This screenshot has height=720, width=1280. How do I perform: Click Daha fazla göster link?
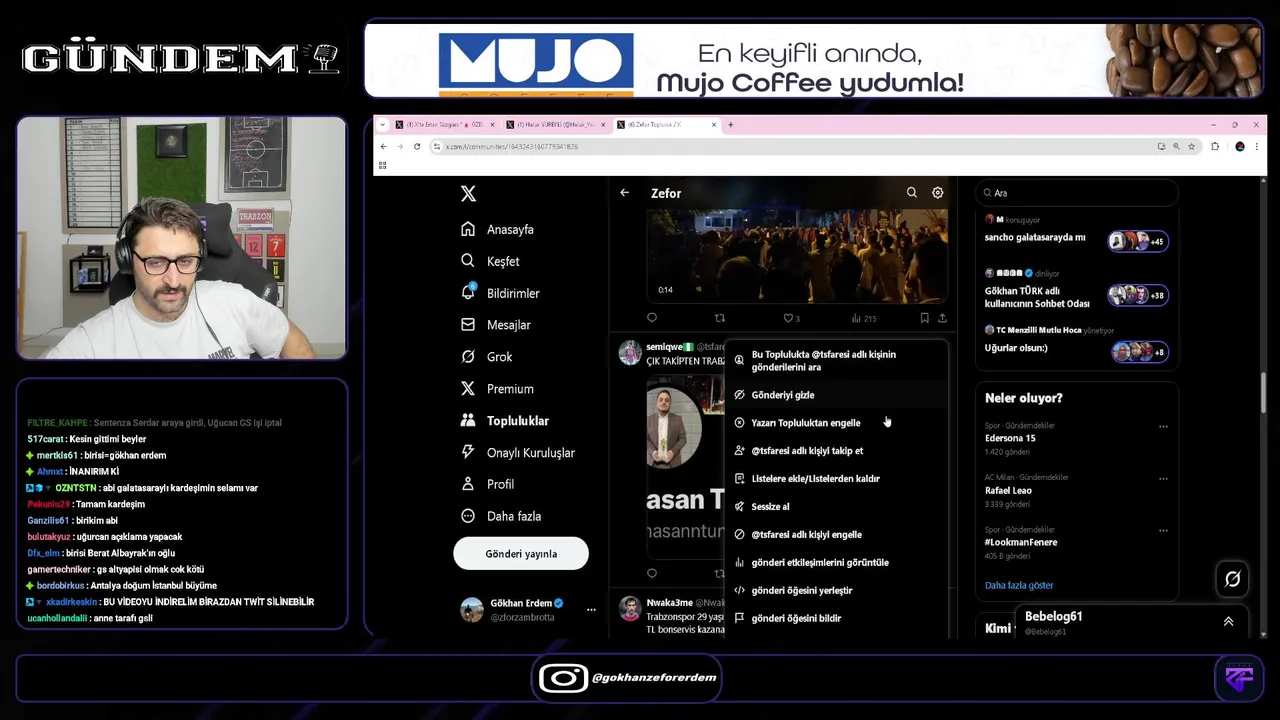pos(1019,586)
